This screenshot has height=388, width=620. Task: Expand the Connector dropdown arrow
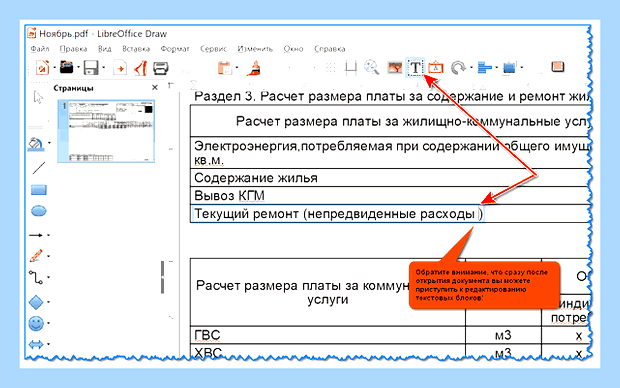pyautogui.click(x=49, y=277)
